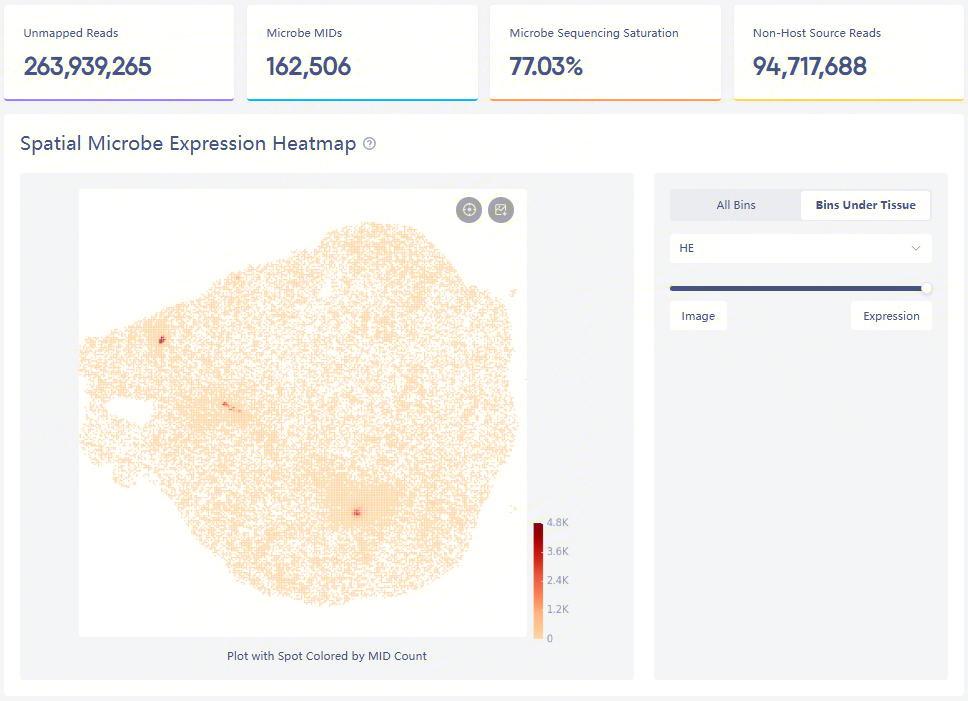Screen dimensions: 968x701
Task: Click the opacity slider handle at right end
Action: point(926,288)
